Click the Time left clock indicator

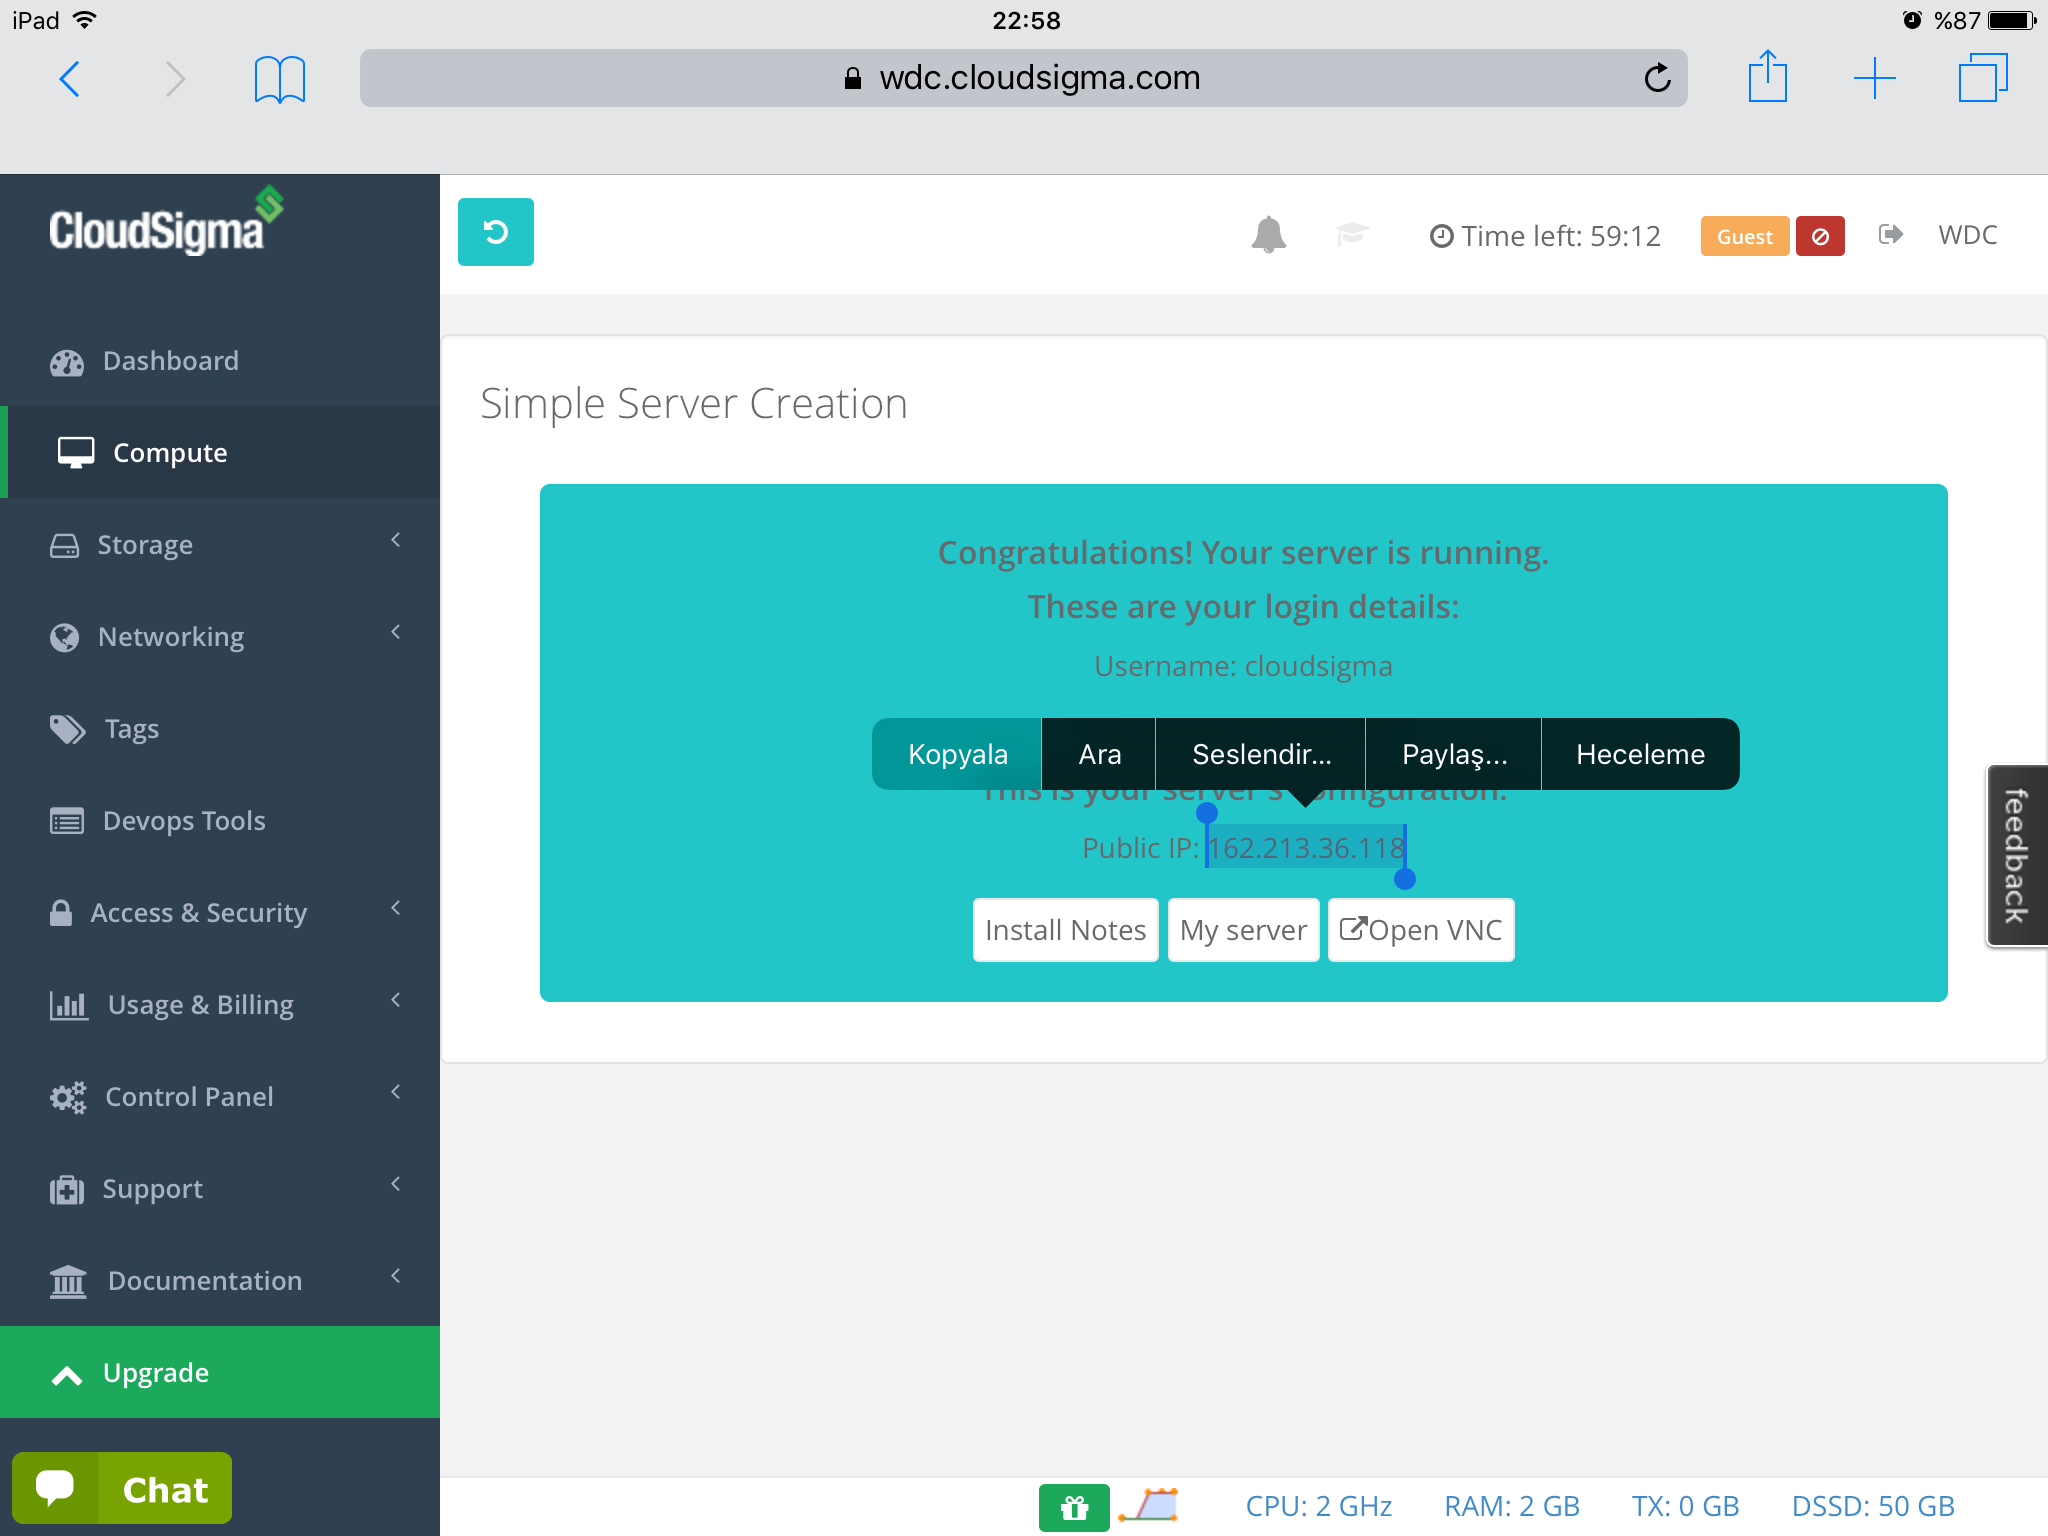(1545, 236)
